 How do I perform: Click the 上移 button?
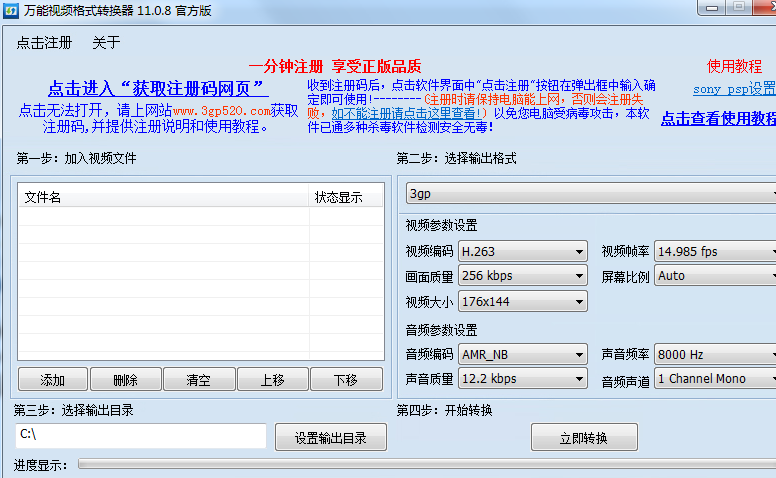pos(272,380)
